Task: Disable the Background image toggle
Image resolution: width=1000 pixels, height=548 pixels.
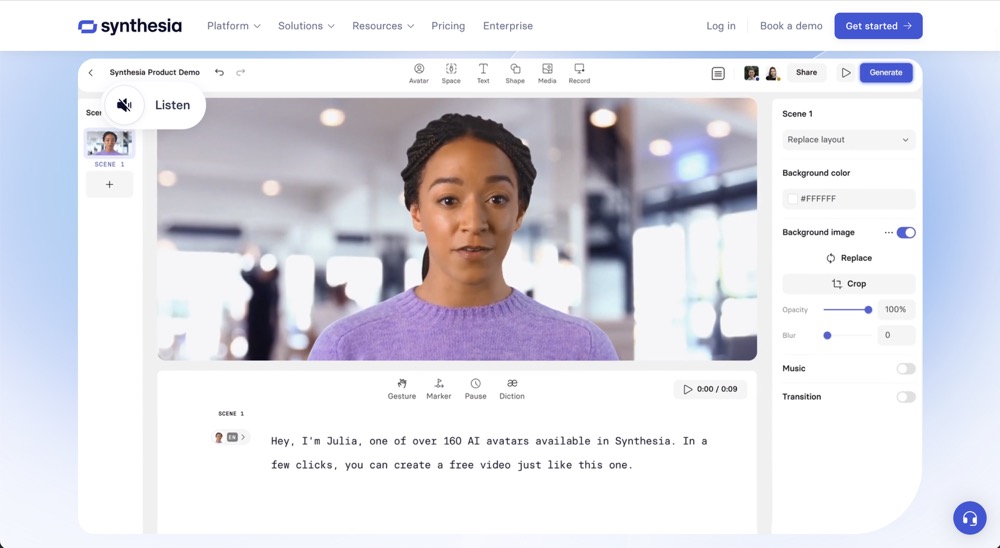Action: [906, 233]
